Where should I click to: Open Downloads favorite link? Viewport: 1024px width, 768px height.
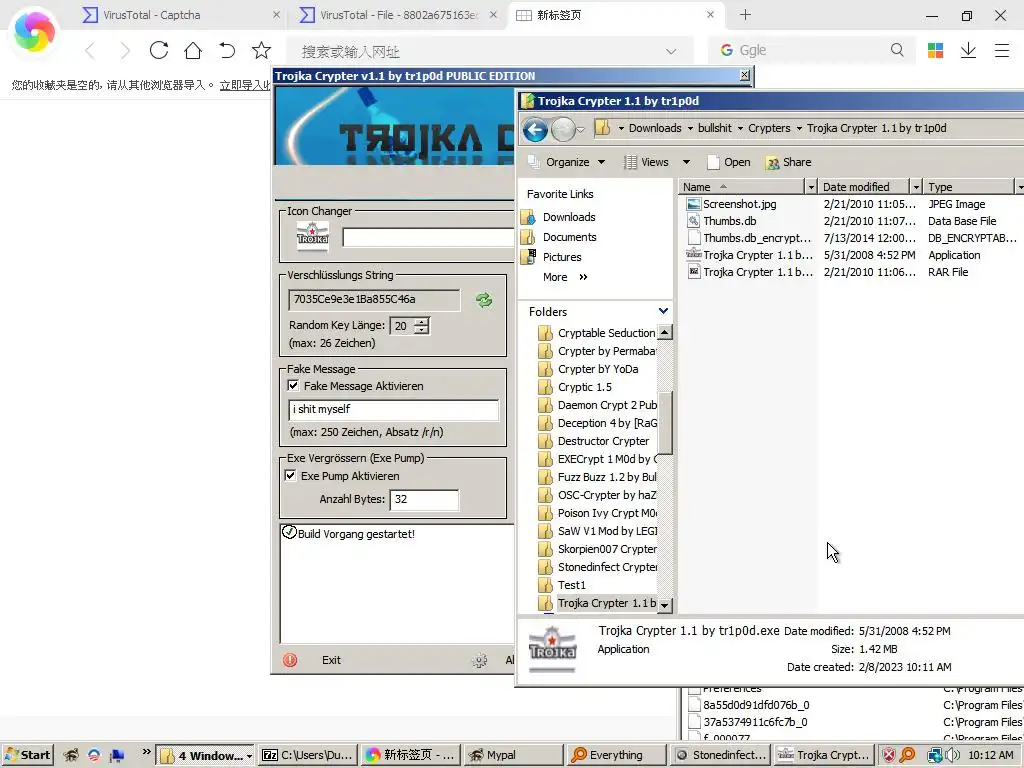(569, 217)
